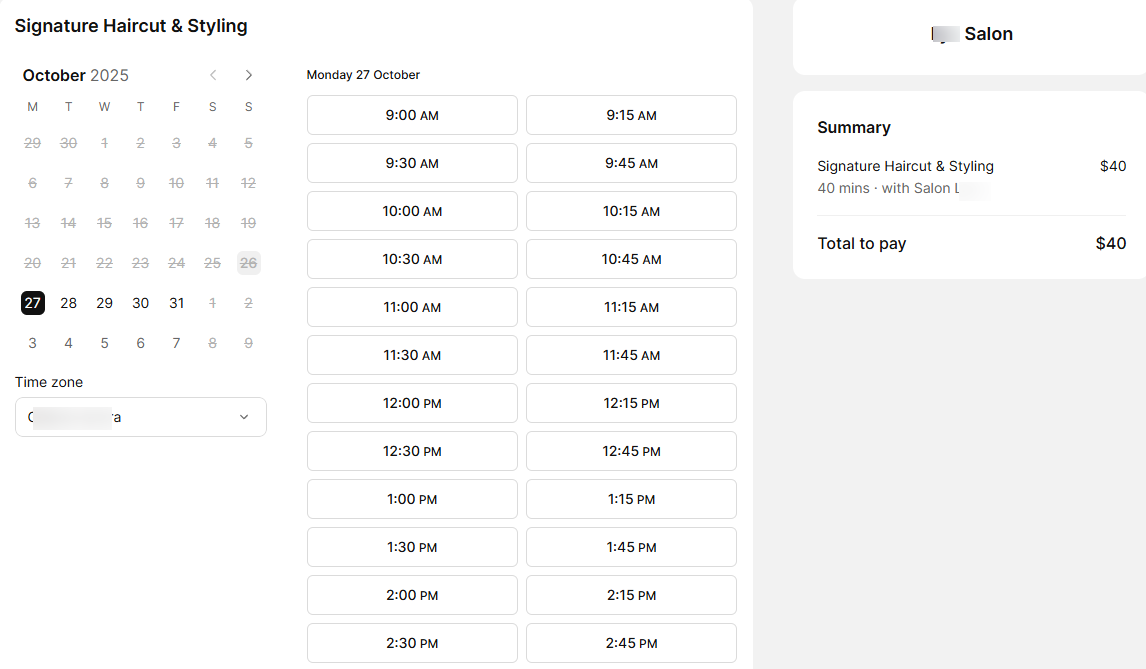Viewport: 1146px width, 669px height.
Task: Pick the 2:45 PM time slot
Action: coord(631,643)
